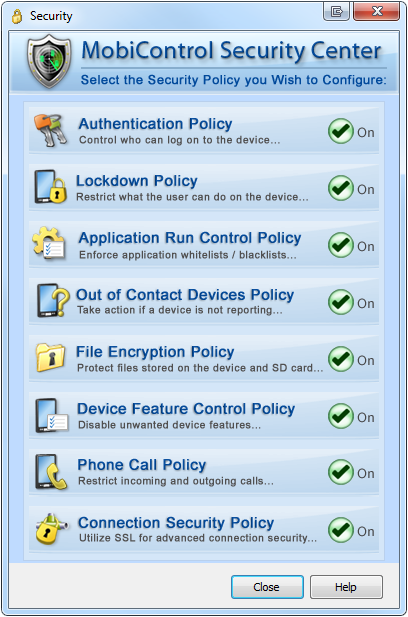Screen dimensions: 408x617
Task: Click the keys icon for Authentication Policy
Action: tap(50, 130)
